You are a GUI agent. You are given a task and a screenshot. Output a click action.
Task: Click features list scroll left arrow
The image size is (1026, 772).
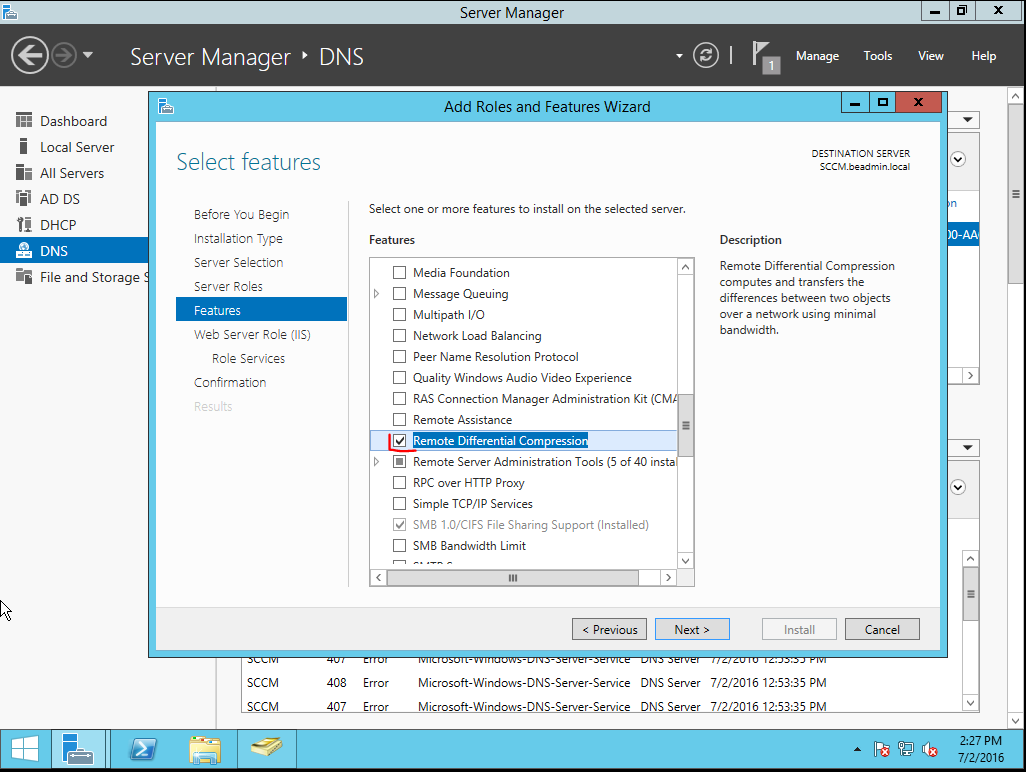tap(378, 578)
